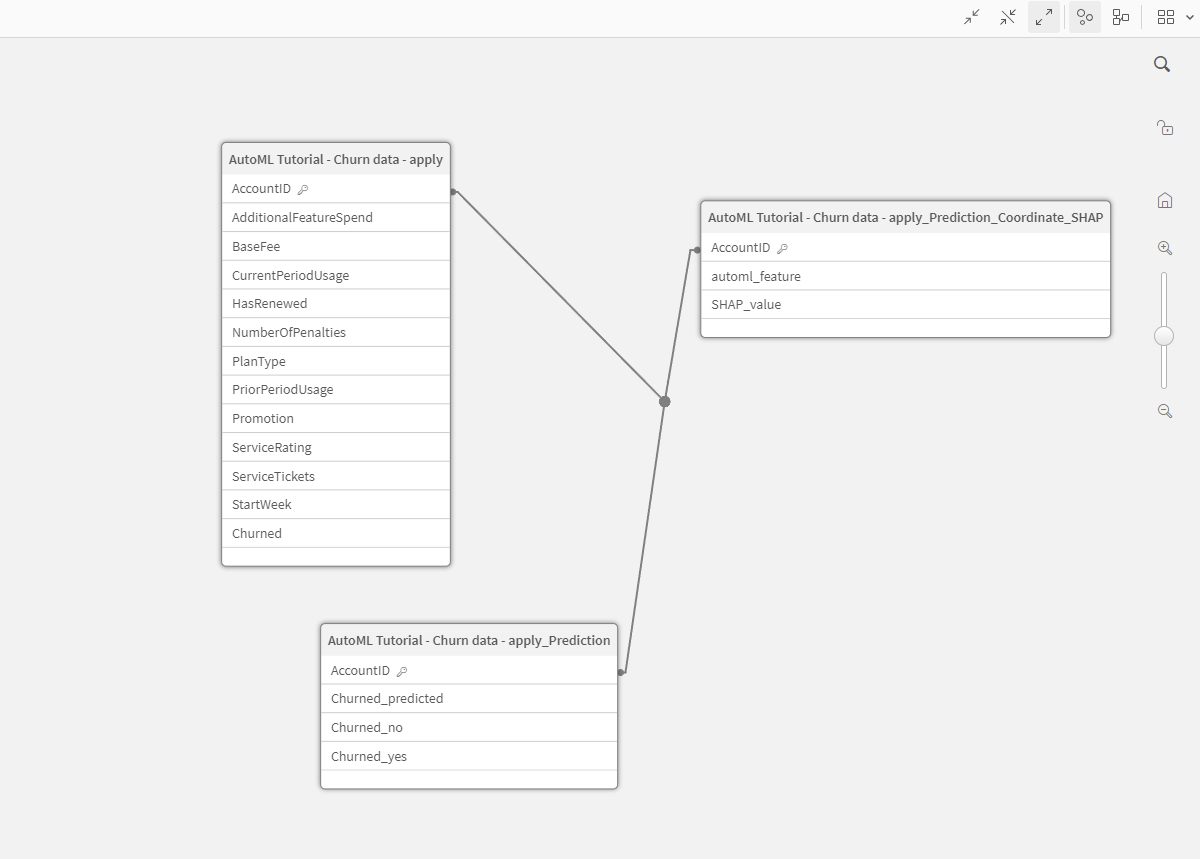The image size is (1200, 859).
Task: Zoom out with the minus magnifier
Action: pyautogui.click(x=1164, y=411)
